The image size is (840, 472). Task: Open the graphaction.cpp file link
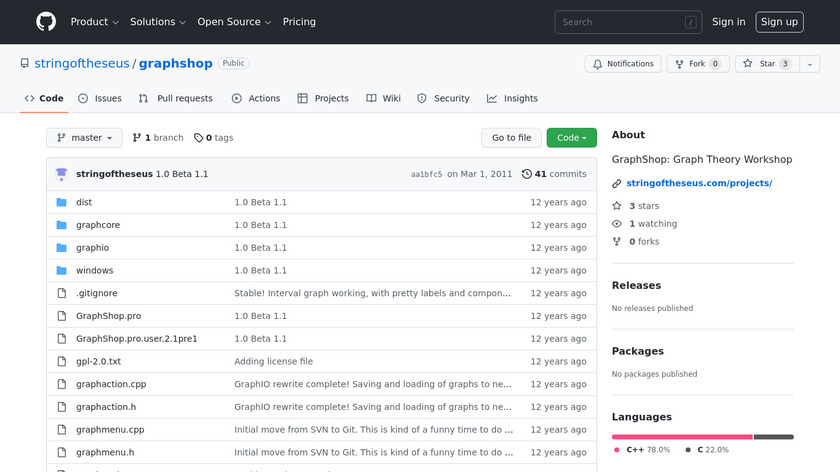pos(111,384)
